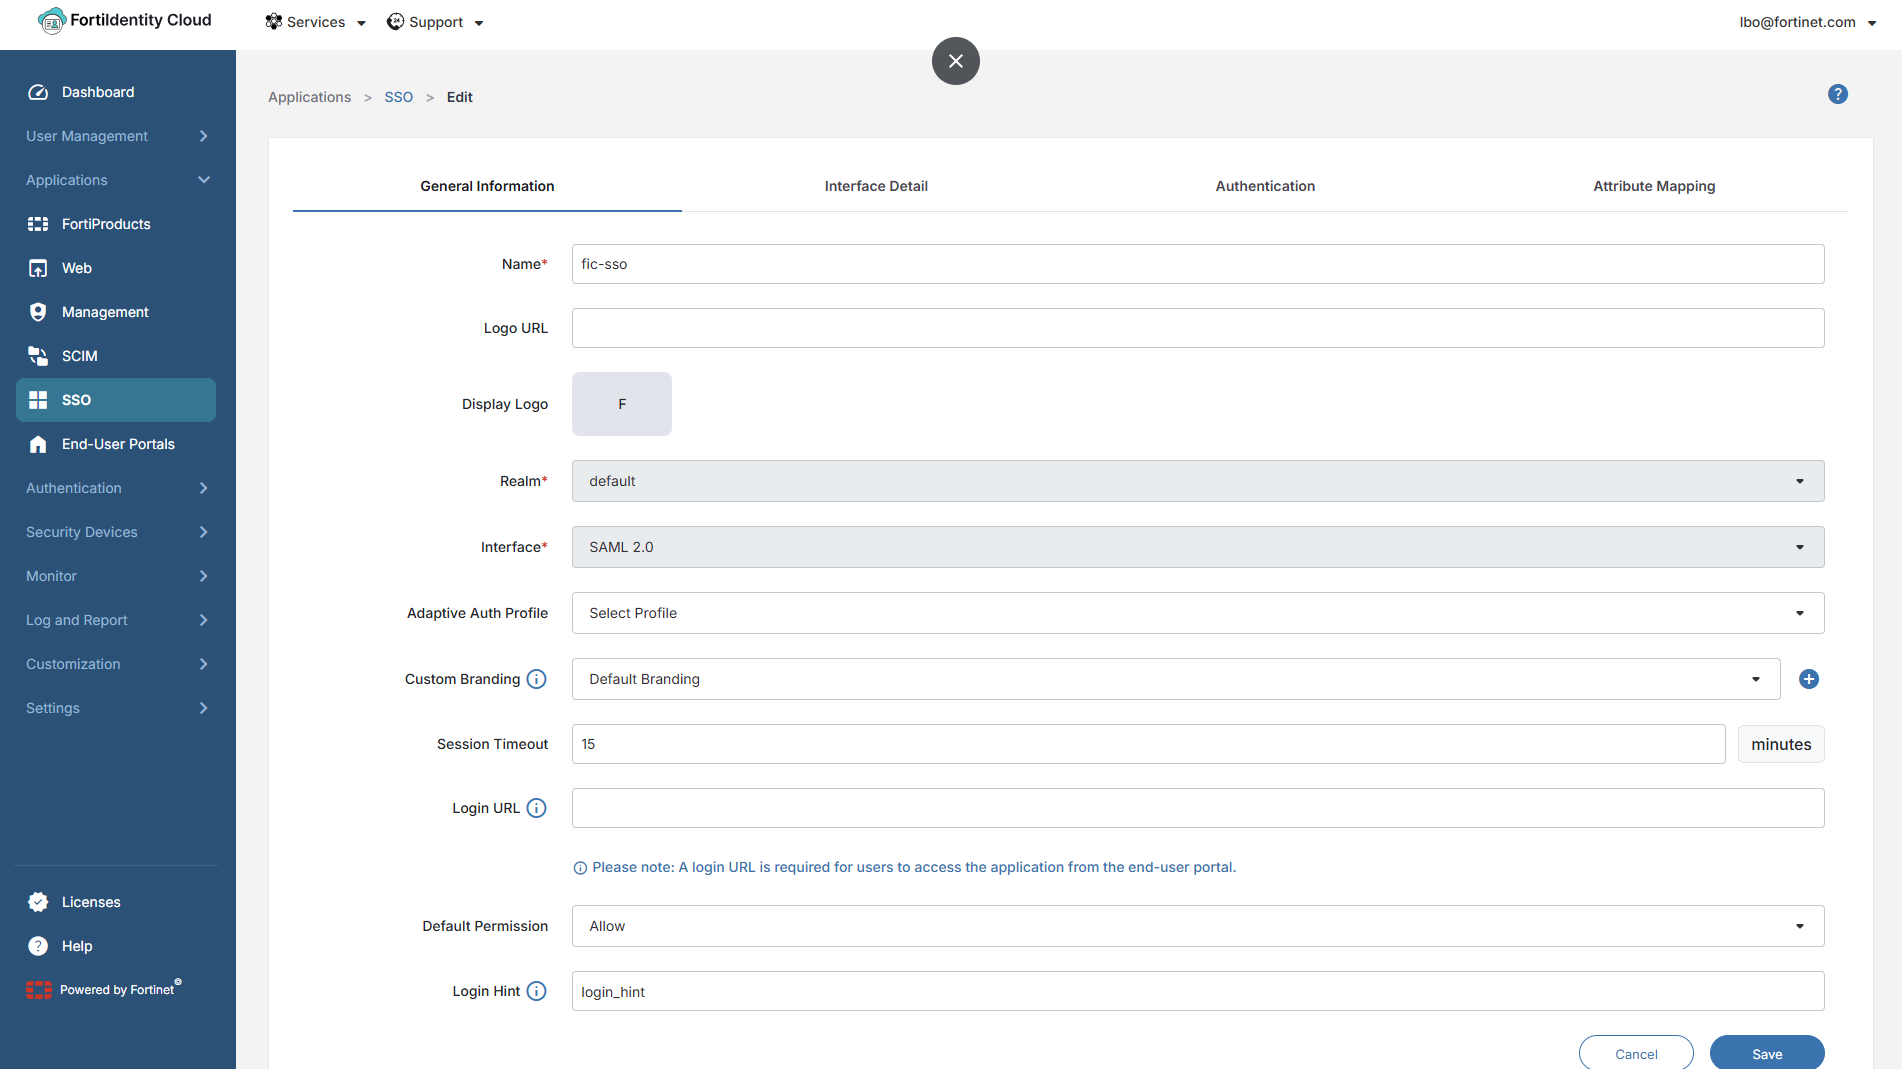1902x1069 pixels.
Task: Click the blue help question mark icon
Action: click(x=1837, y=94)
